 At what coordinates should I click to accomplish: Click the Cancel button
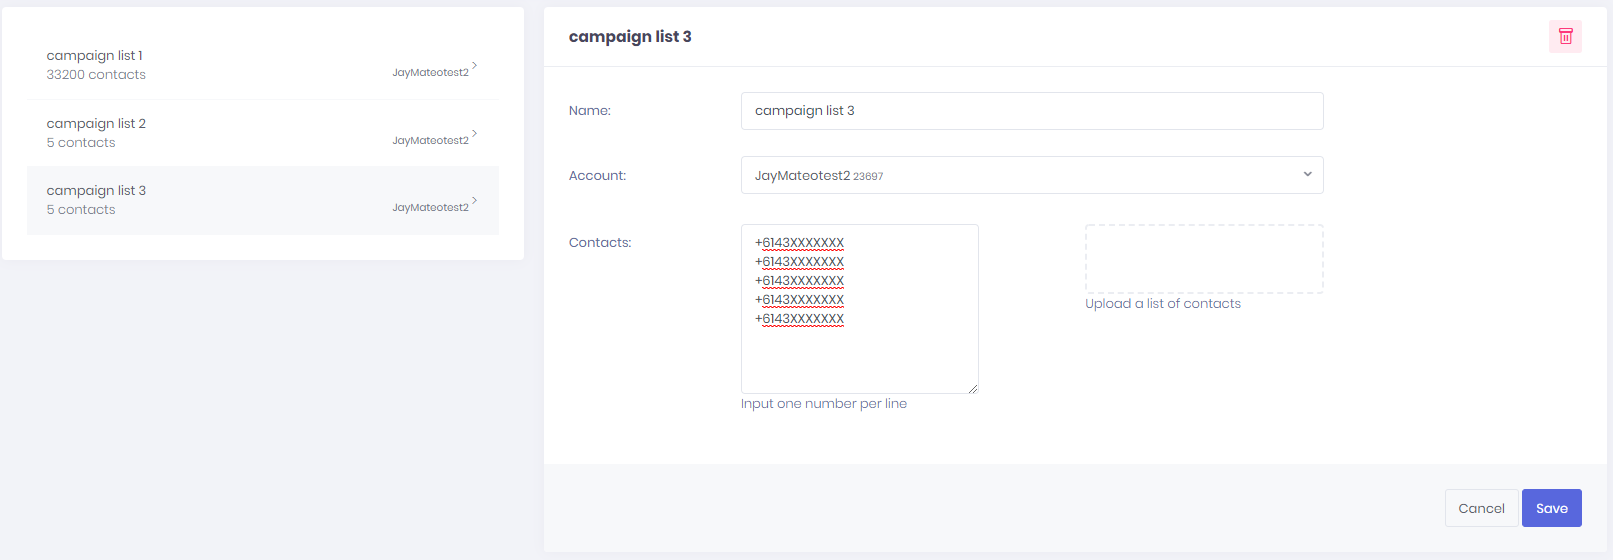tap(1481, 508)
